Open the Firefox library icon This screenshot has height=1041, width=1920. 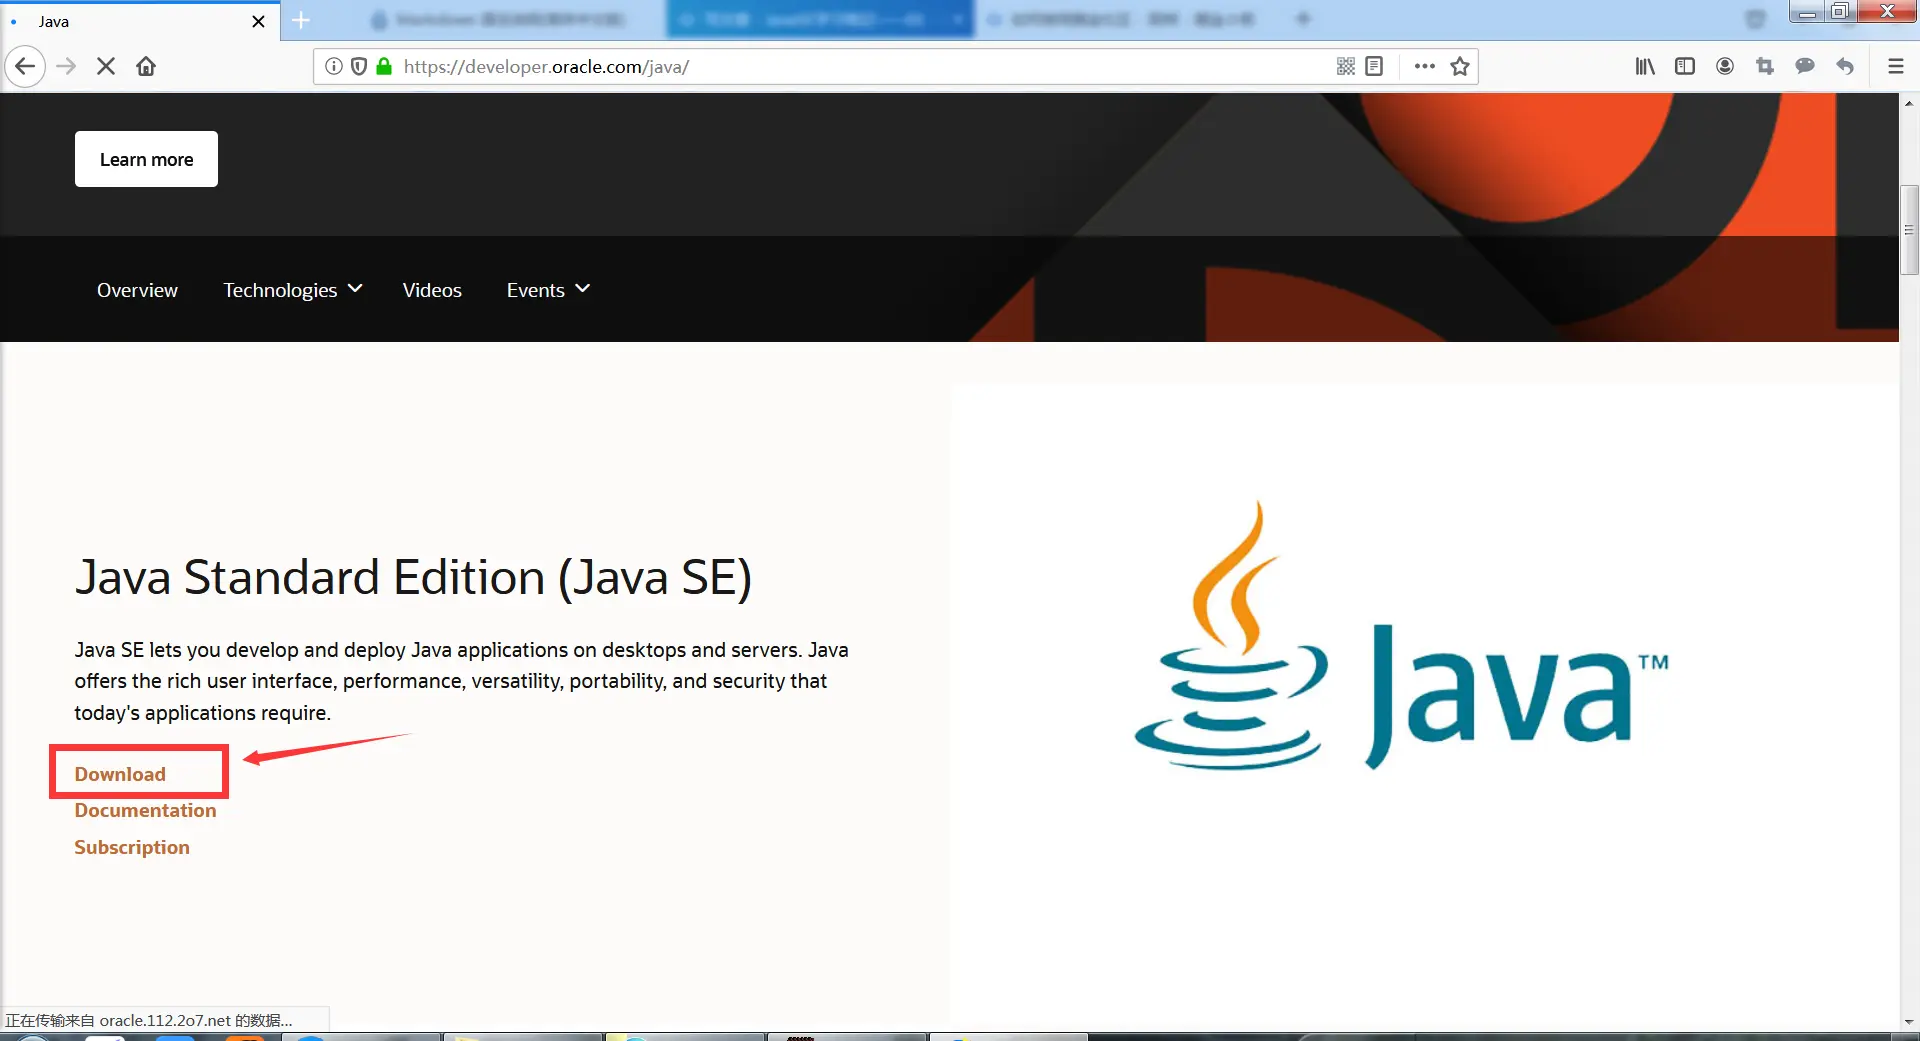(x=1645, y=67)
